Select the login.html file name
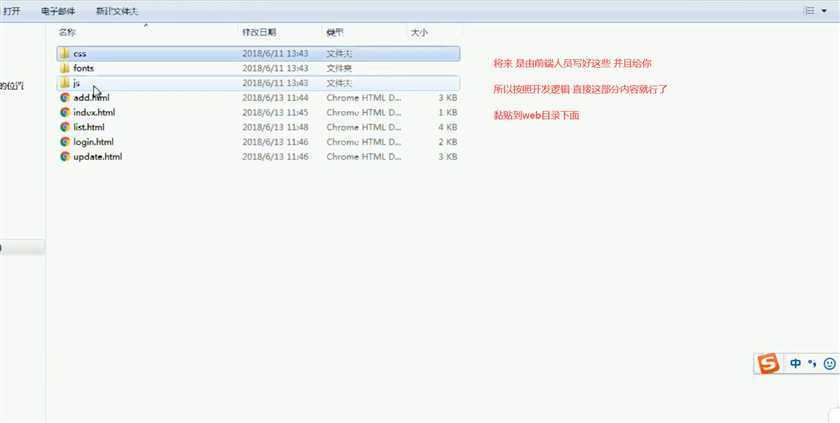 pos(93,142)
